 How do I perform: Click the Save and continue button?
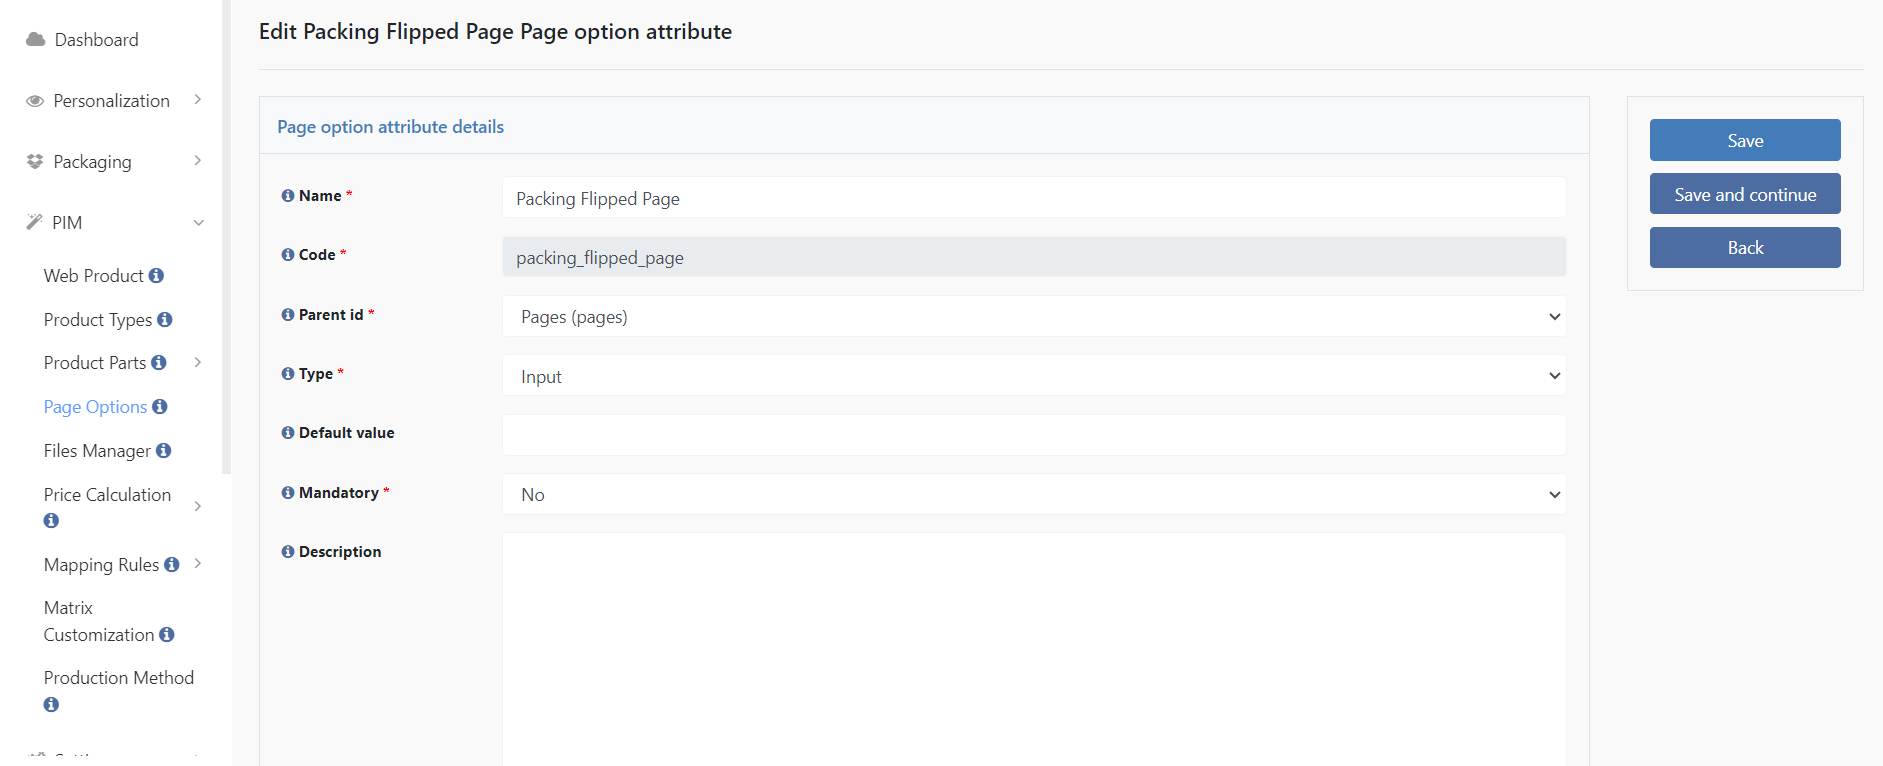(1745, 194)
